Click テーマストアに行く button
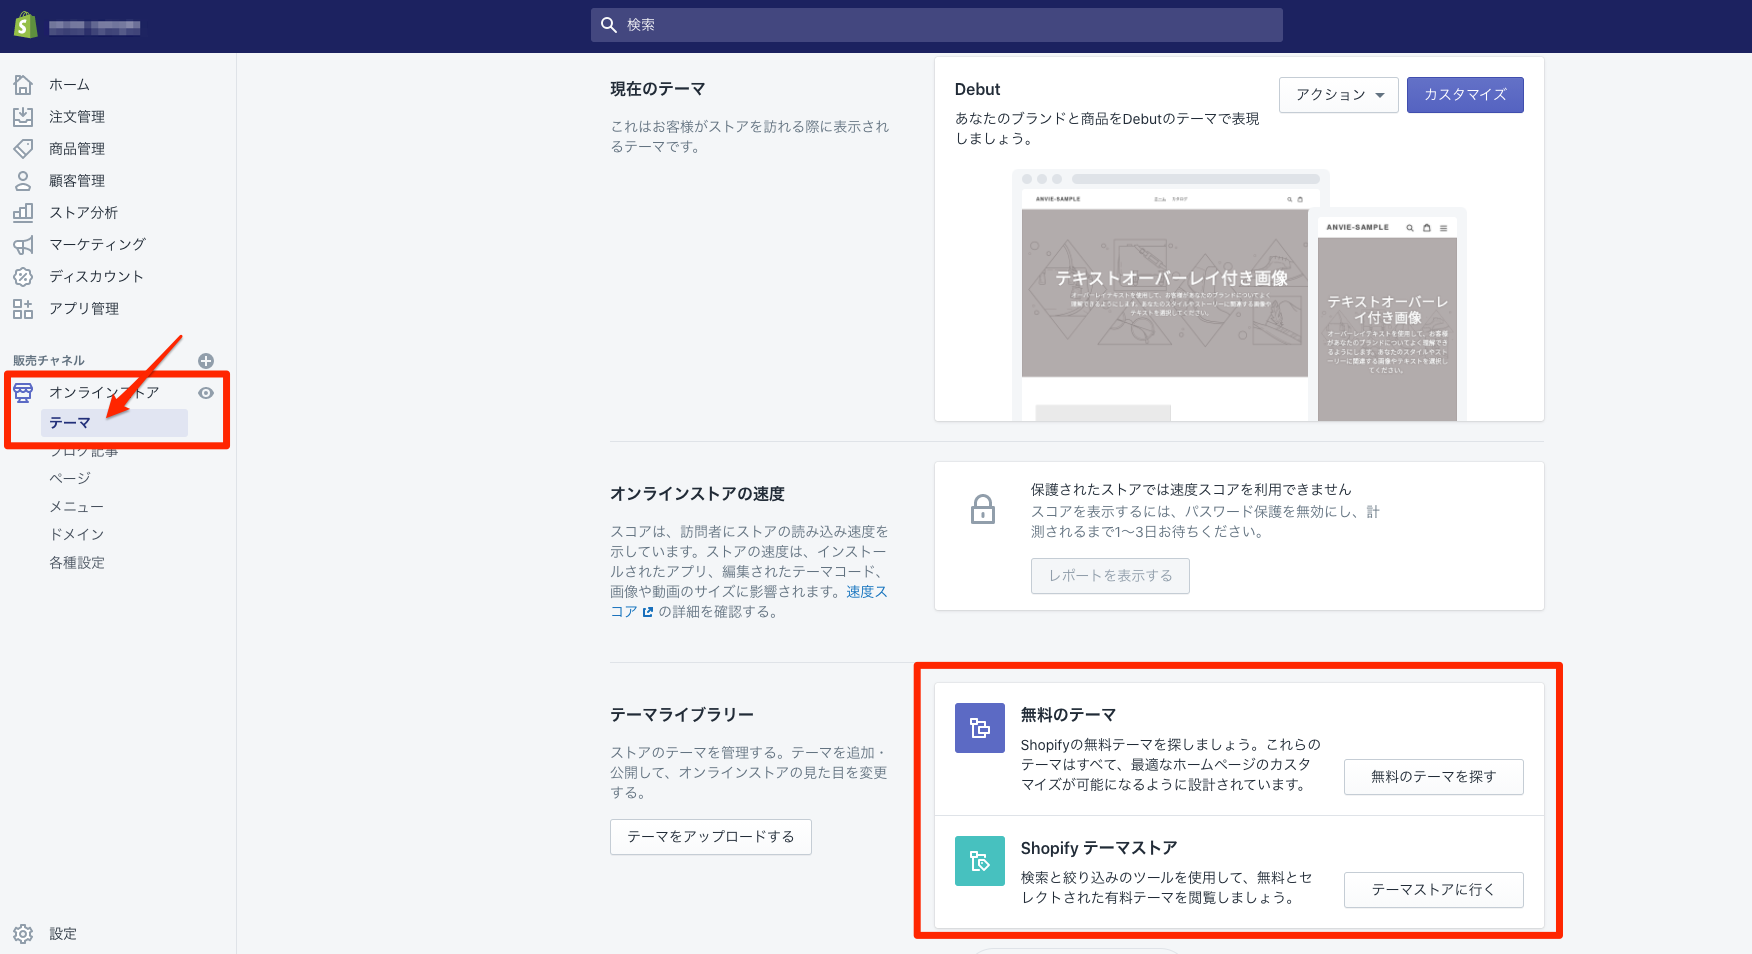 point(1433,889)
